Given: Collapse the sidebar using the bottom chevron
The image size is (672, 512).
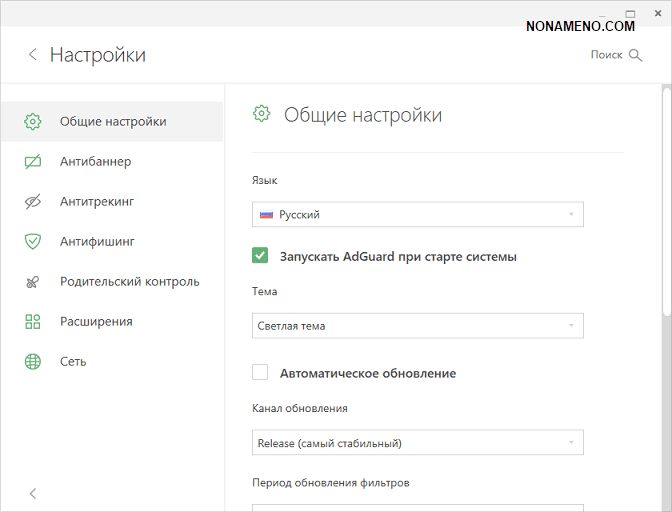Looking at the screenshot, I should pos(32,493).
